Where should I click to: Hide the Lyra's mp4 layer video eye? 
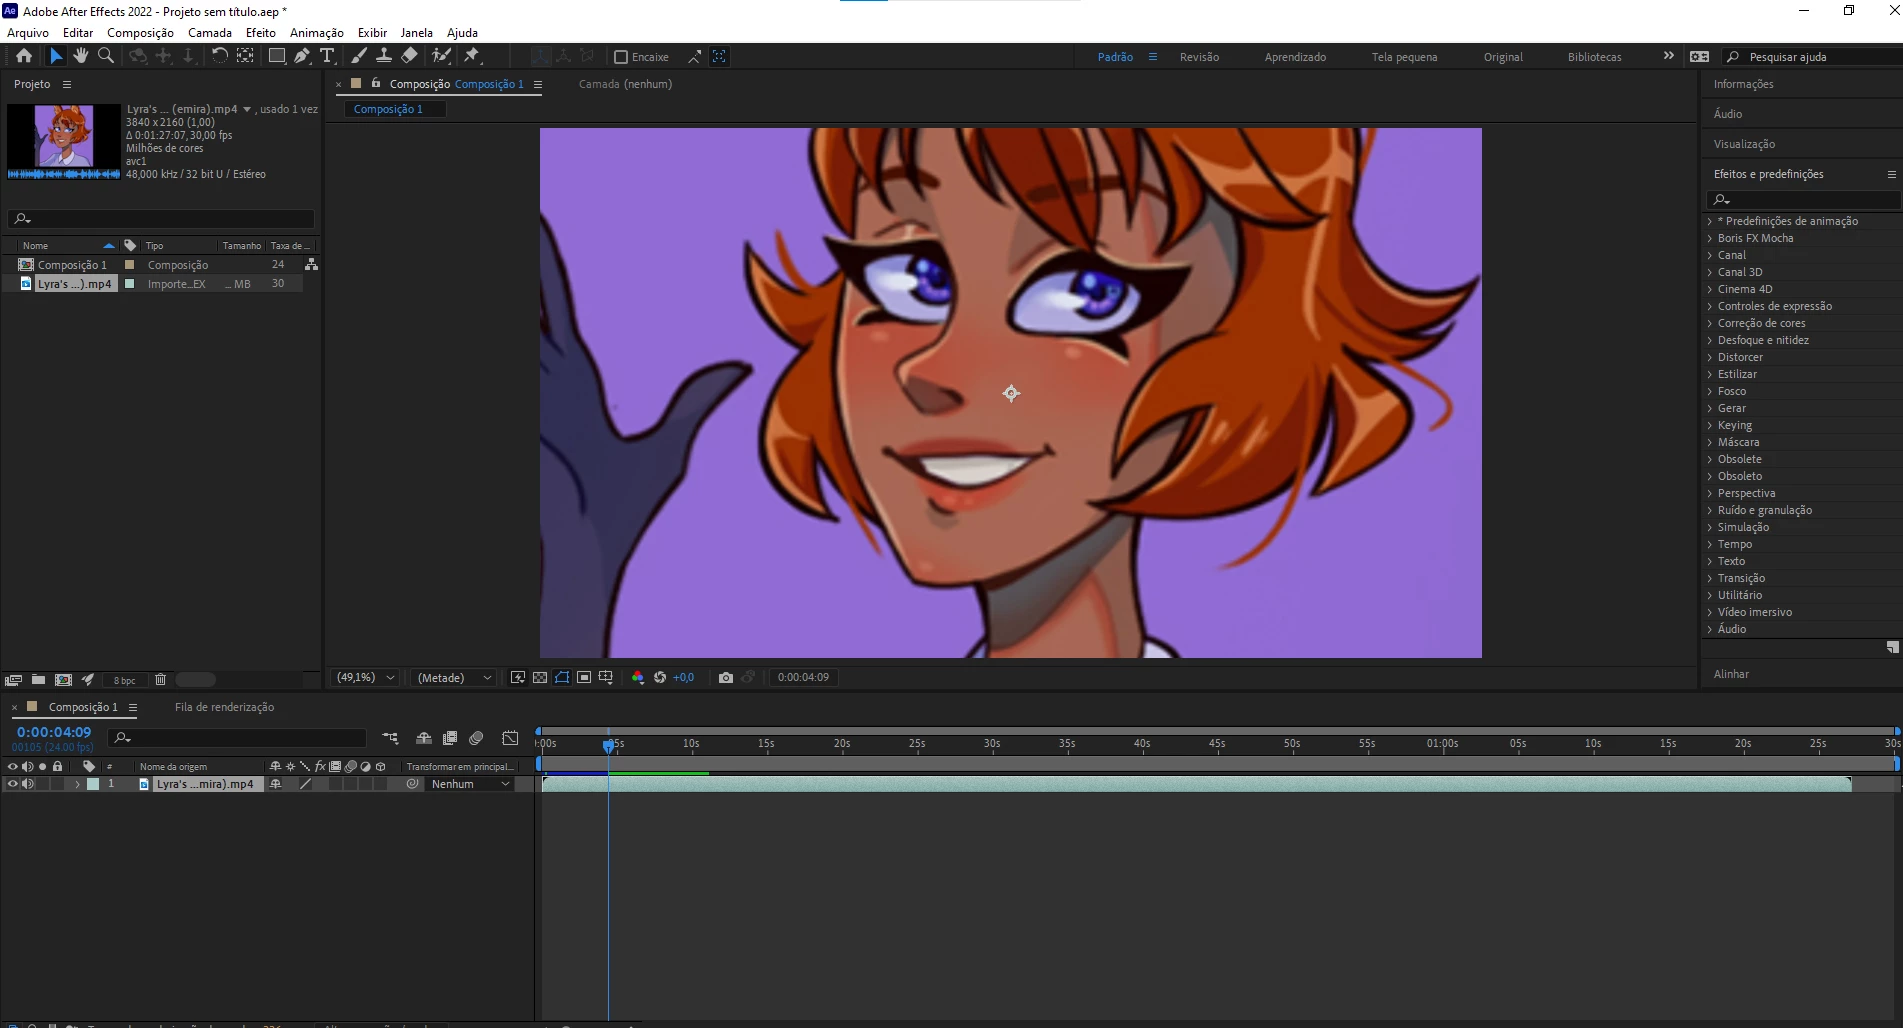(13, 784)
